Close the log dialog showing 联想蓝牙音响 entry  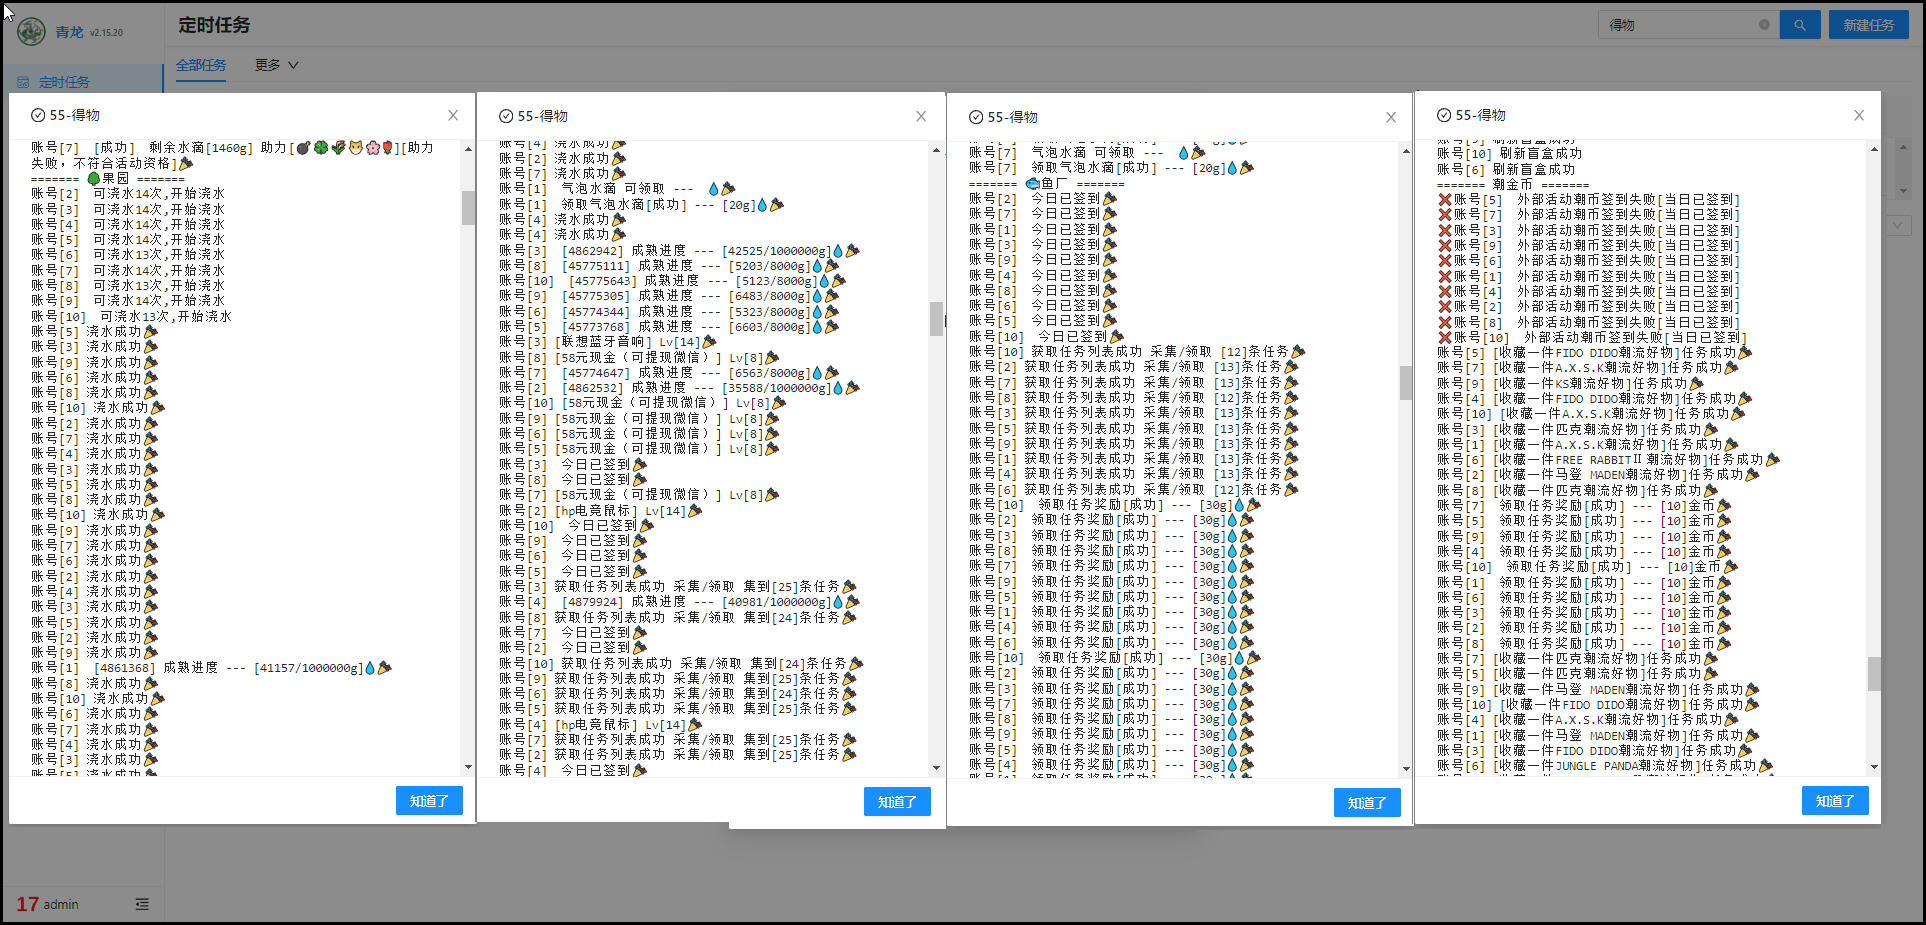[x=921, y=116]
